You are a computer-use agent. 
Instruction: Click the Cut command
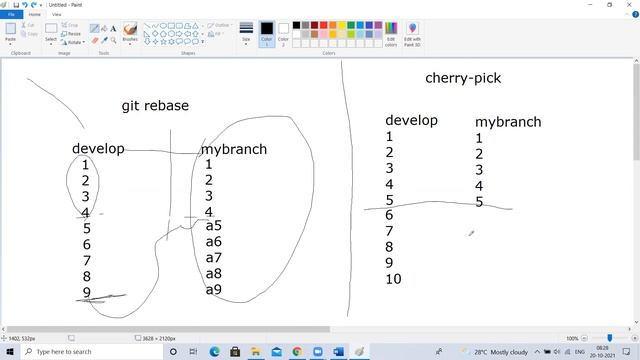coord(28,25)
